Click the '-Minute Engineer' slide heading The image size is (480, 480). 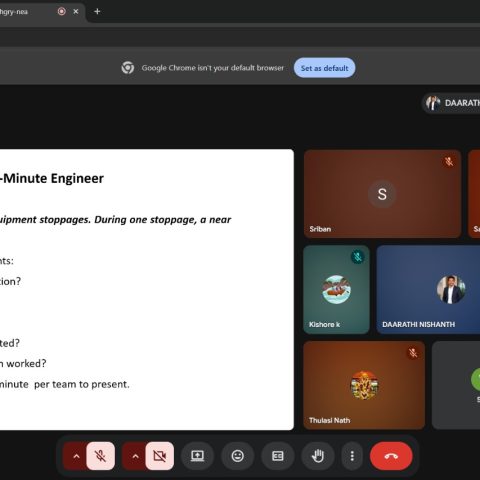pos(52,178)
